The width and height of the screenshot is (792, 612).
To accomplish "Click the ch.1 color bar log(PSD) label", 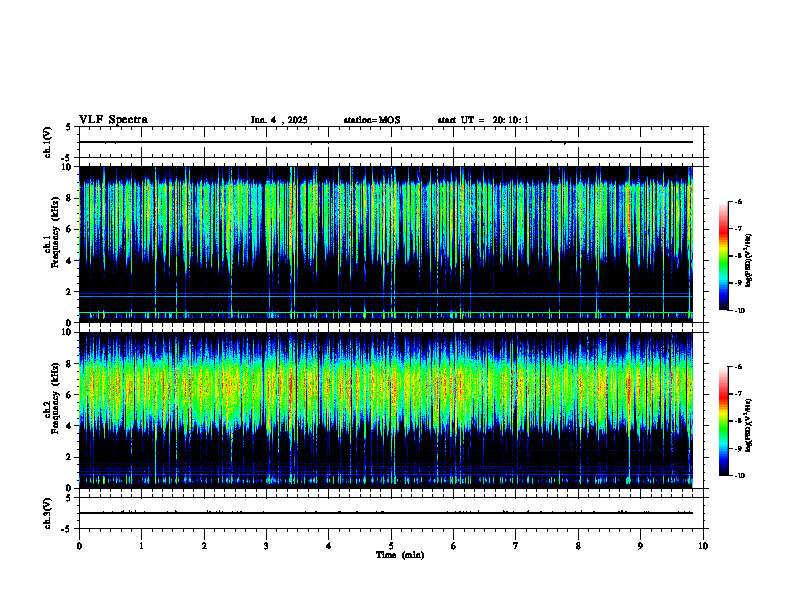I will [749, 261].
